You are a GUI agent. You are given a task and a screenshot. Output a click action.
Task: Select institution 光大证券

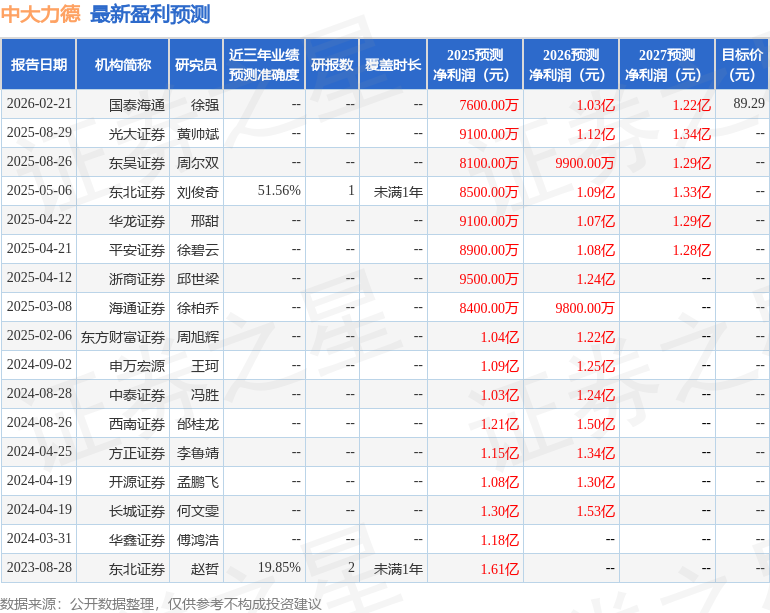point(137,134)
